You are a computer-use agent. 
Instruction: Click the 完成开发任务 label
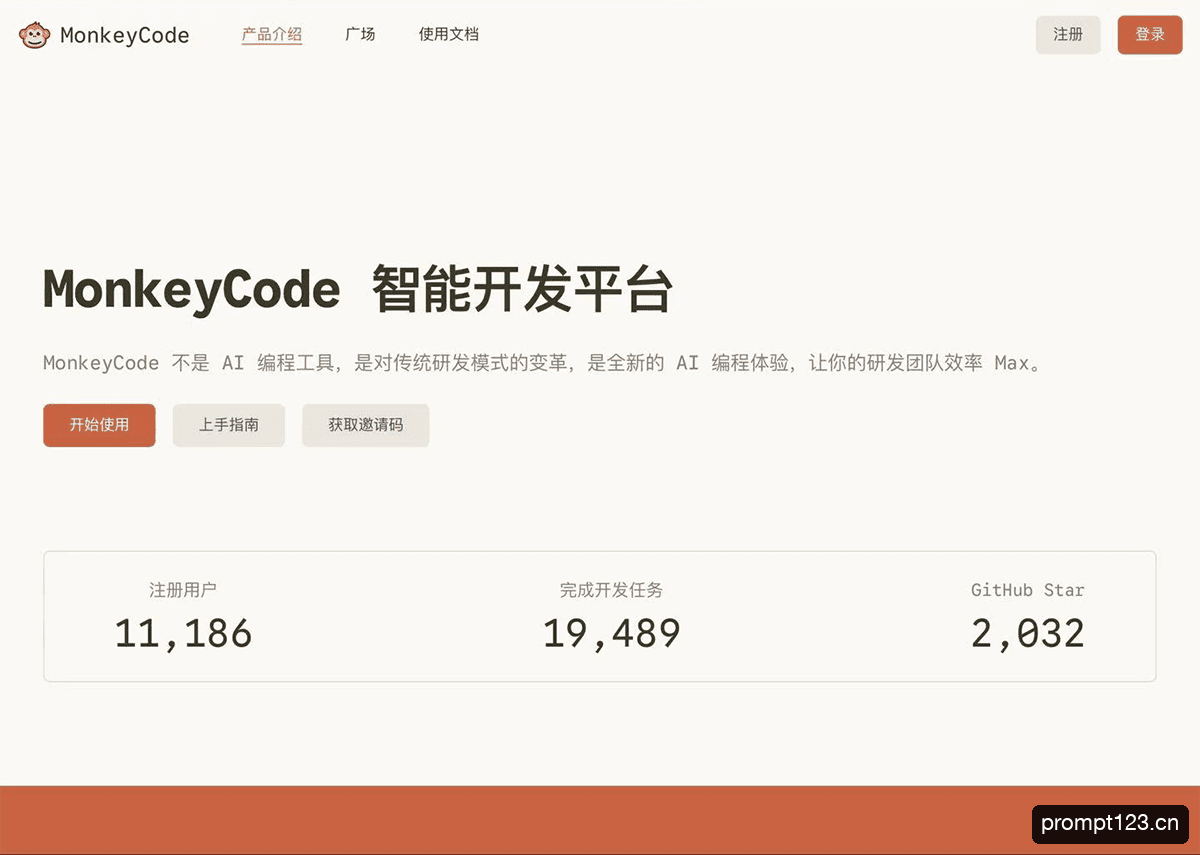click(611, 590)
